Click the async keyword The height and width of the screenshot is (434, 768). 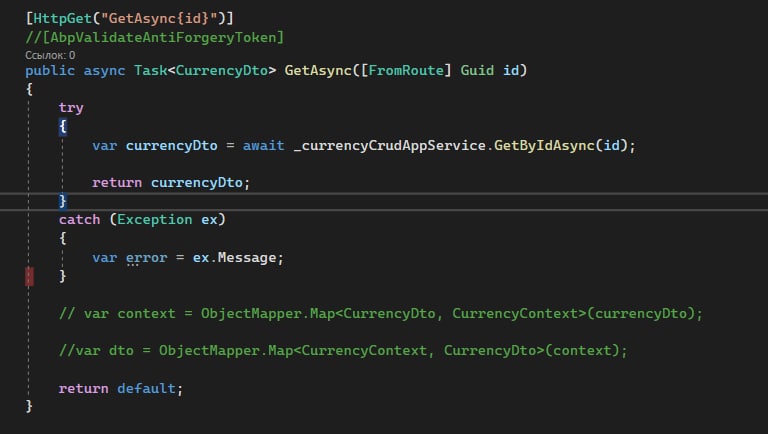(104, 71)
